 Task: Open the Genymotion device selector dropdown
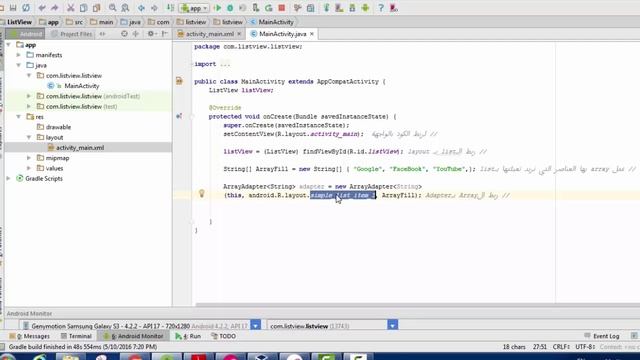pyautogui.click(x=256, y=325)
